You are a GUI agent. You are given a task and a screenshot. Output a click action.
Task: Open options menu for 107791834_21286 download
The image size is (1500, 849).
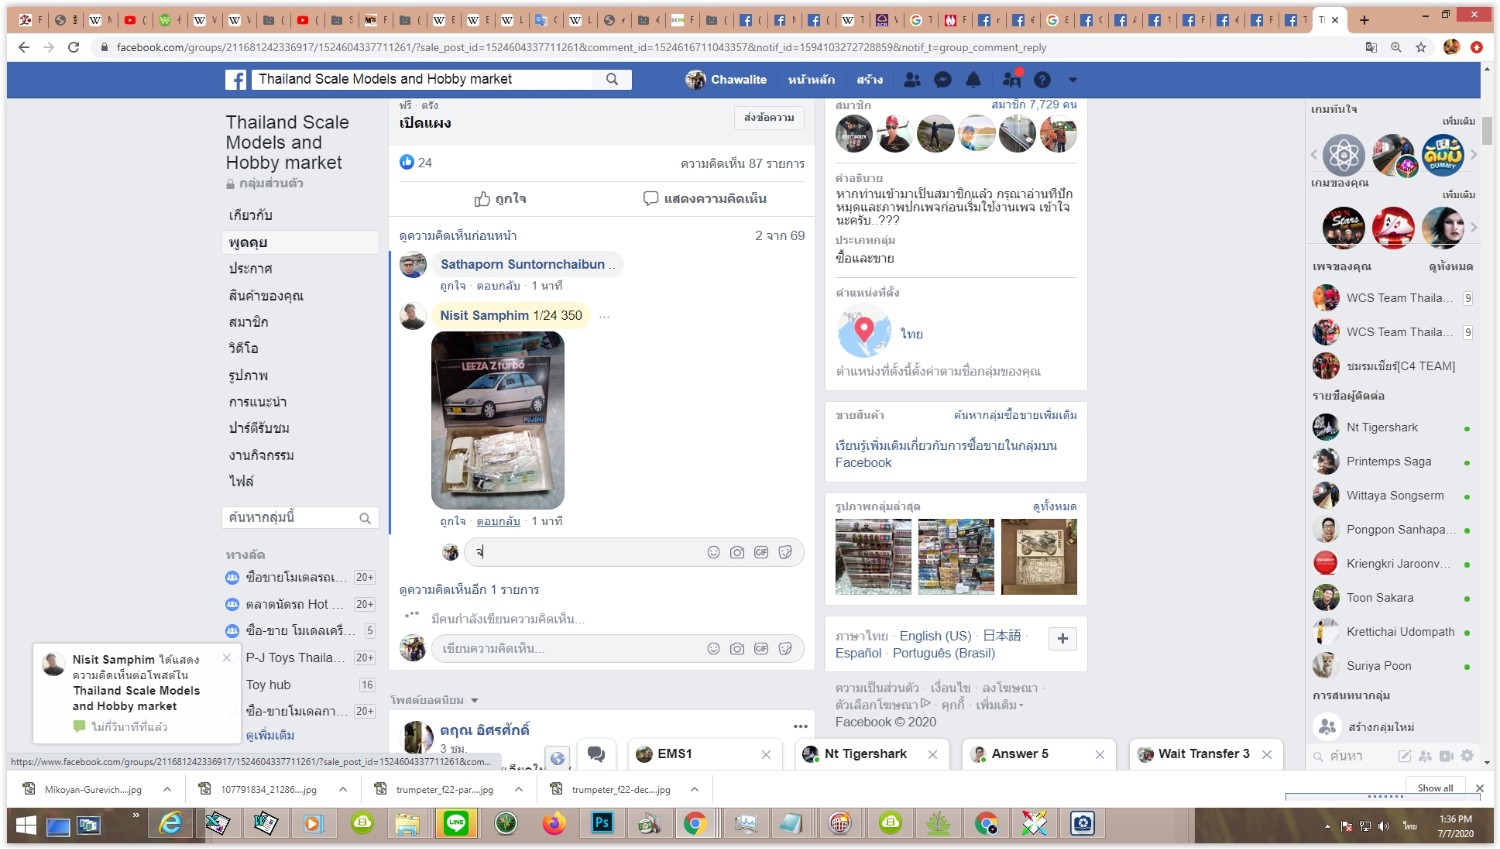343,789
